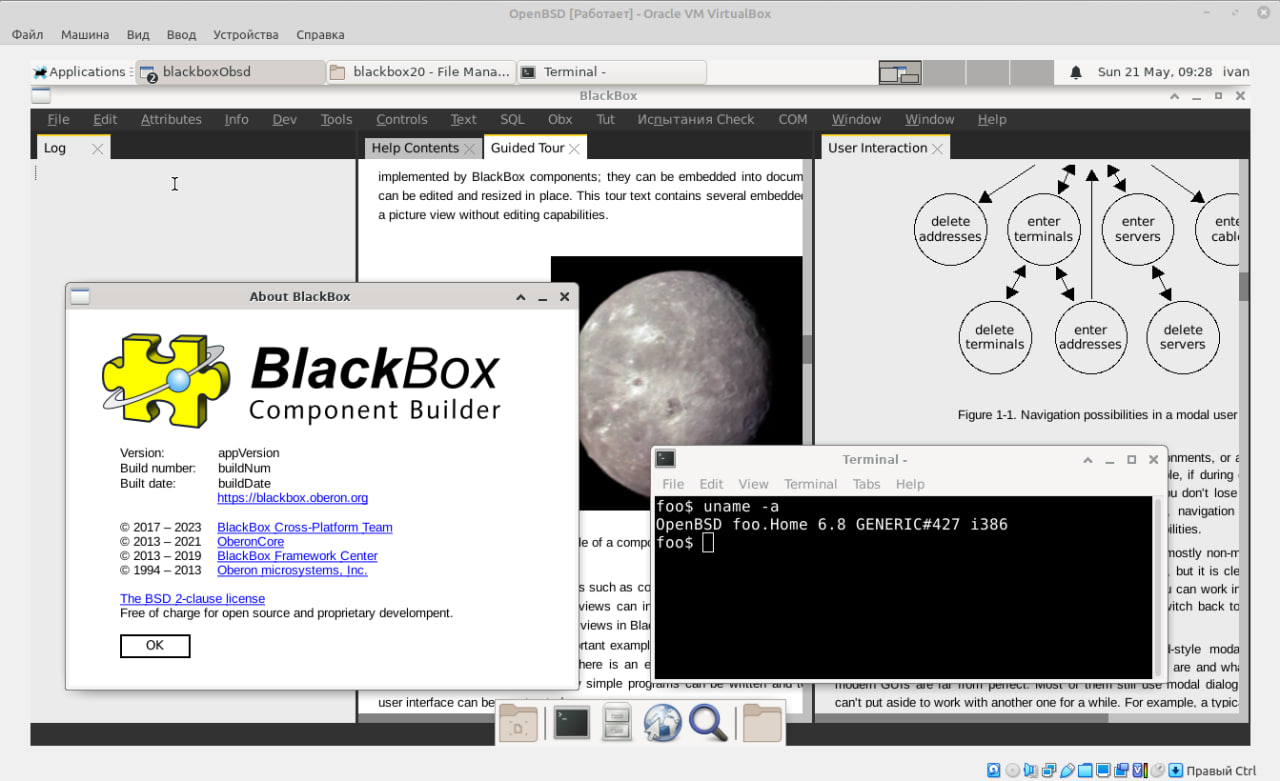Open the terminal emulator from the dock
The image size is (1280, 781).
571,723
